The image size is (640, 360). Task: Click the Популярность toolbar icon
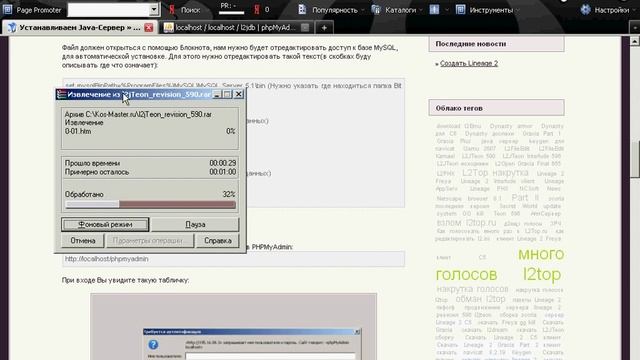click(302, 9)
